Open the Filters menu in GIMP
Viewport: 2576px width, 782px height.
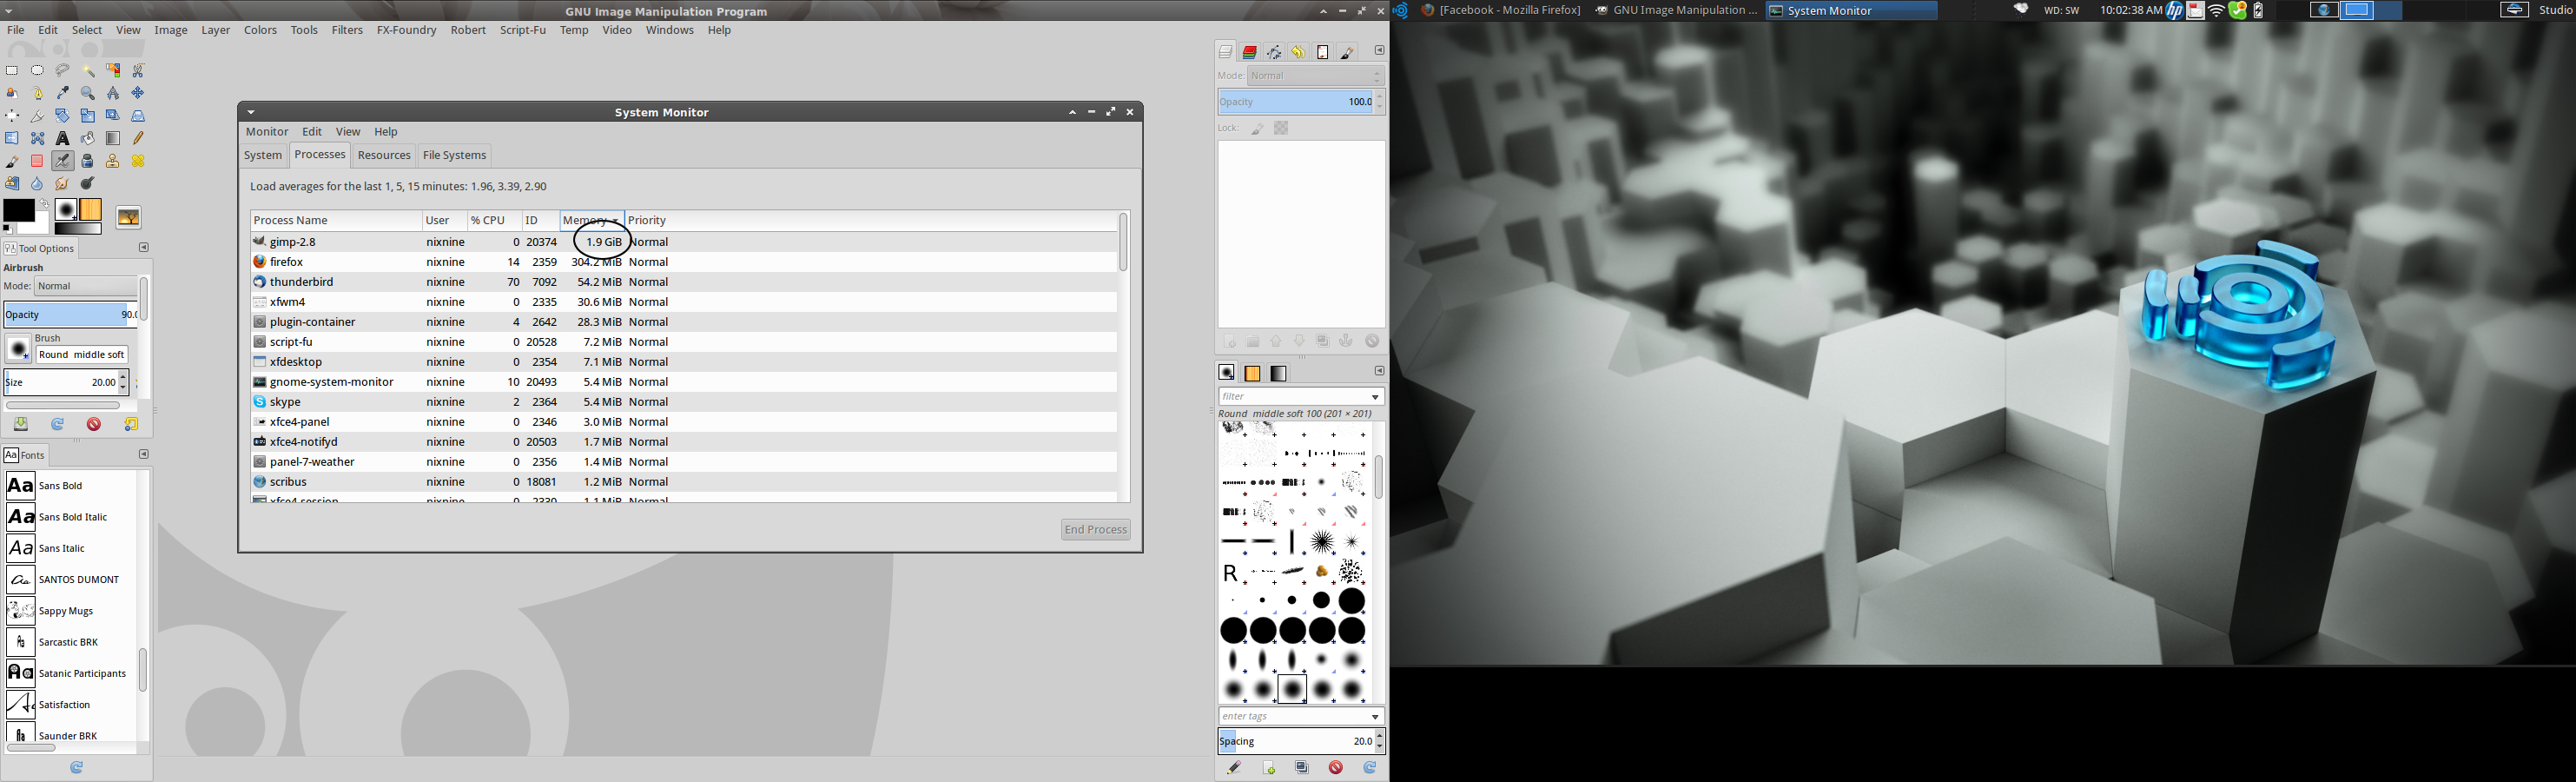[347, 30]
